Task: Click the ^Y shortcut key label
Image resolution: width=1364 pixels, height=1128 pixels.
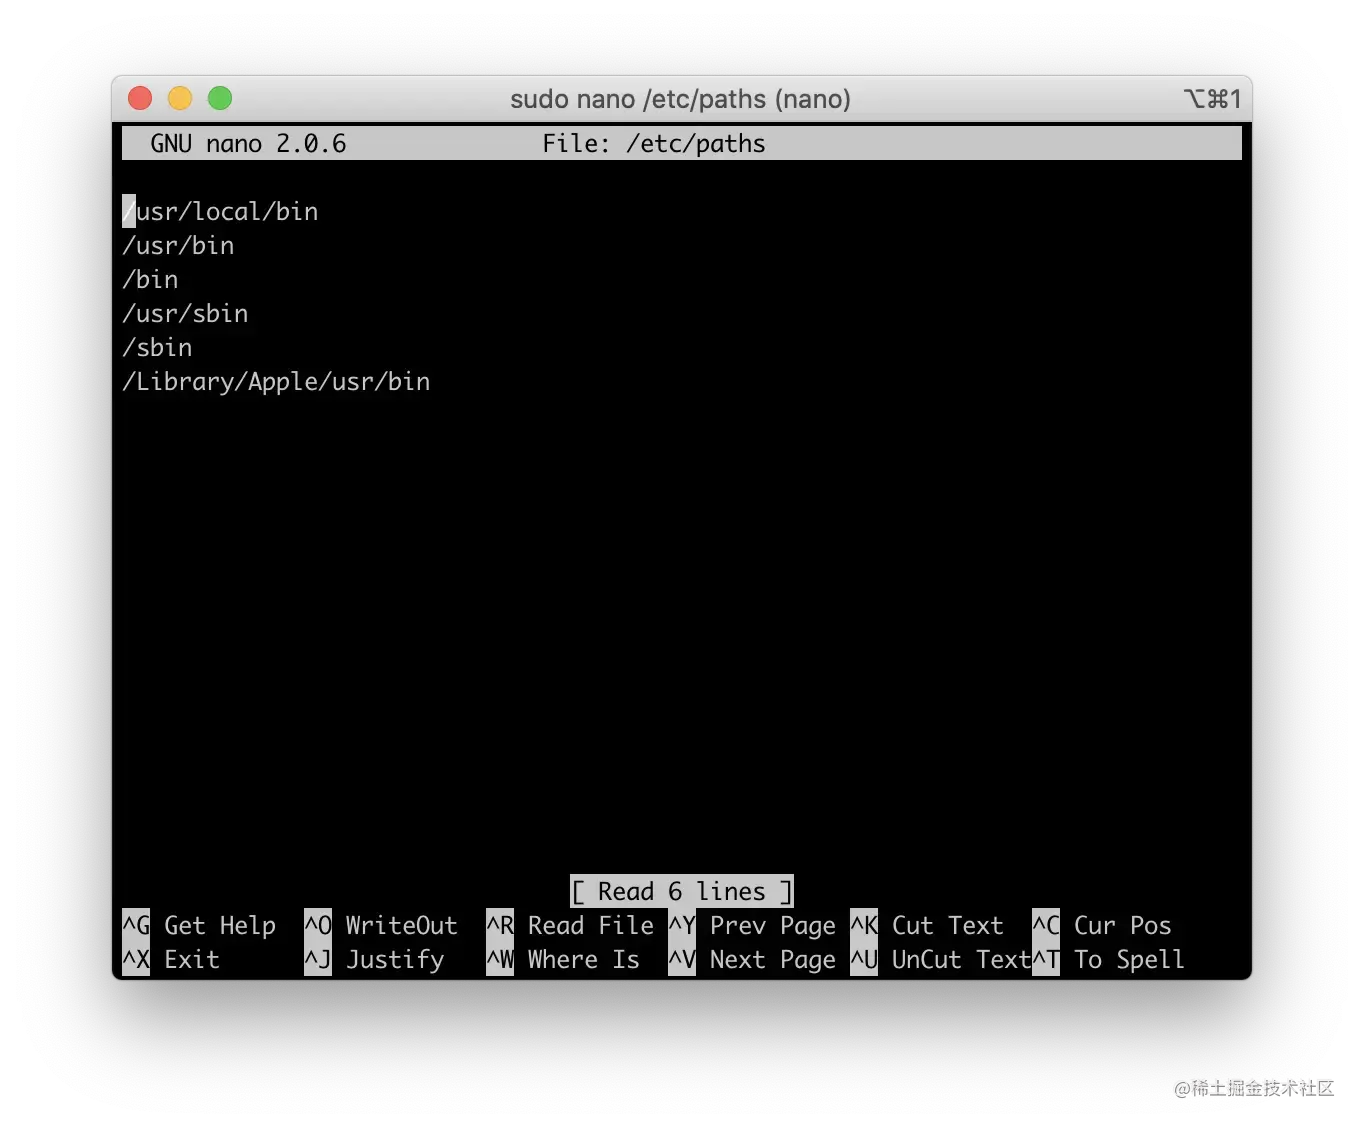Action: (682, 925)
